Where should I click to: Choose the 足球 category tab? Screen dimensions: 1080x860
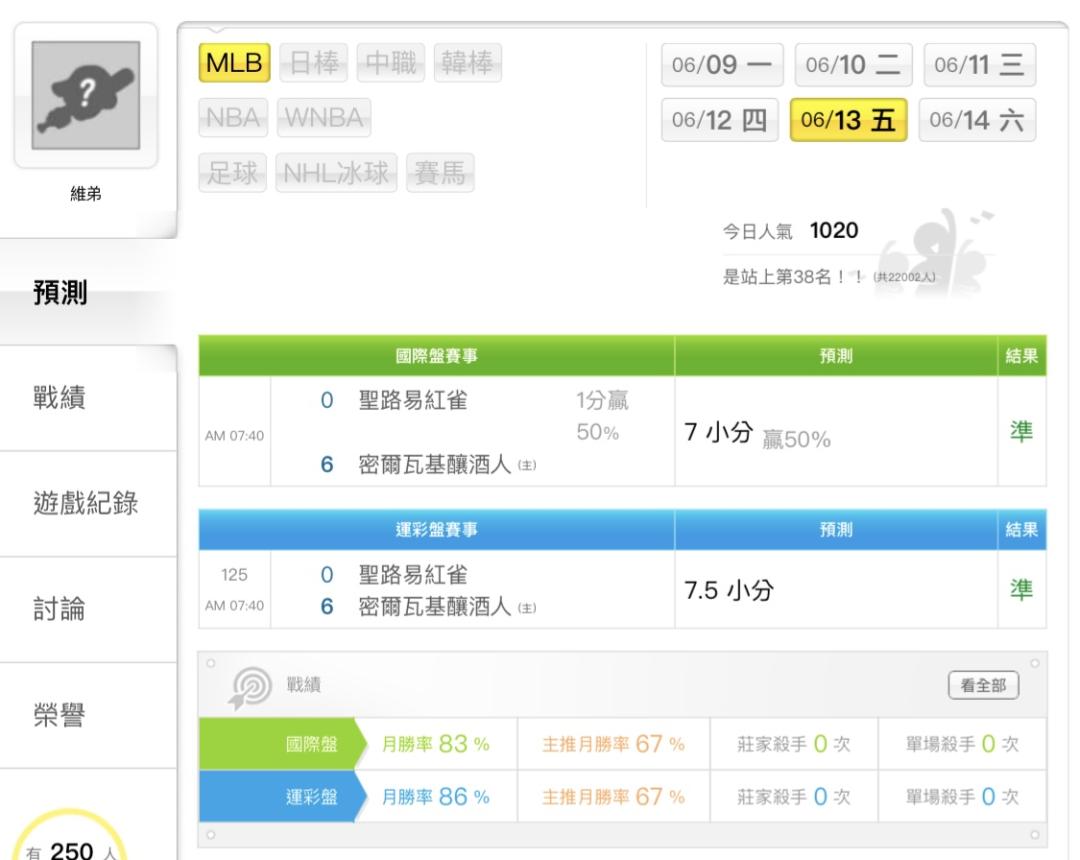pyautogui.click(x=232, y=172)
